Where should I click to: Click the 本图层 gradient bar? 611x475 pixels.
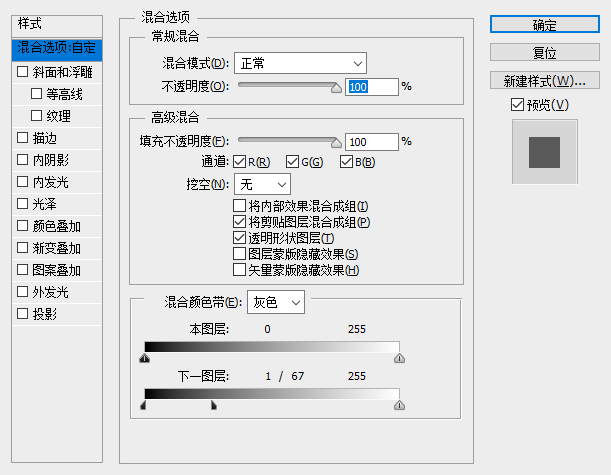coord(272,347)
